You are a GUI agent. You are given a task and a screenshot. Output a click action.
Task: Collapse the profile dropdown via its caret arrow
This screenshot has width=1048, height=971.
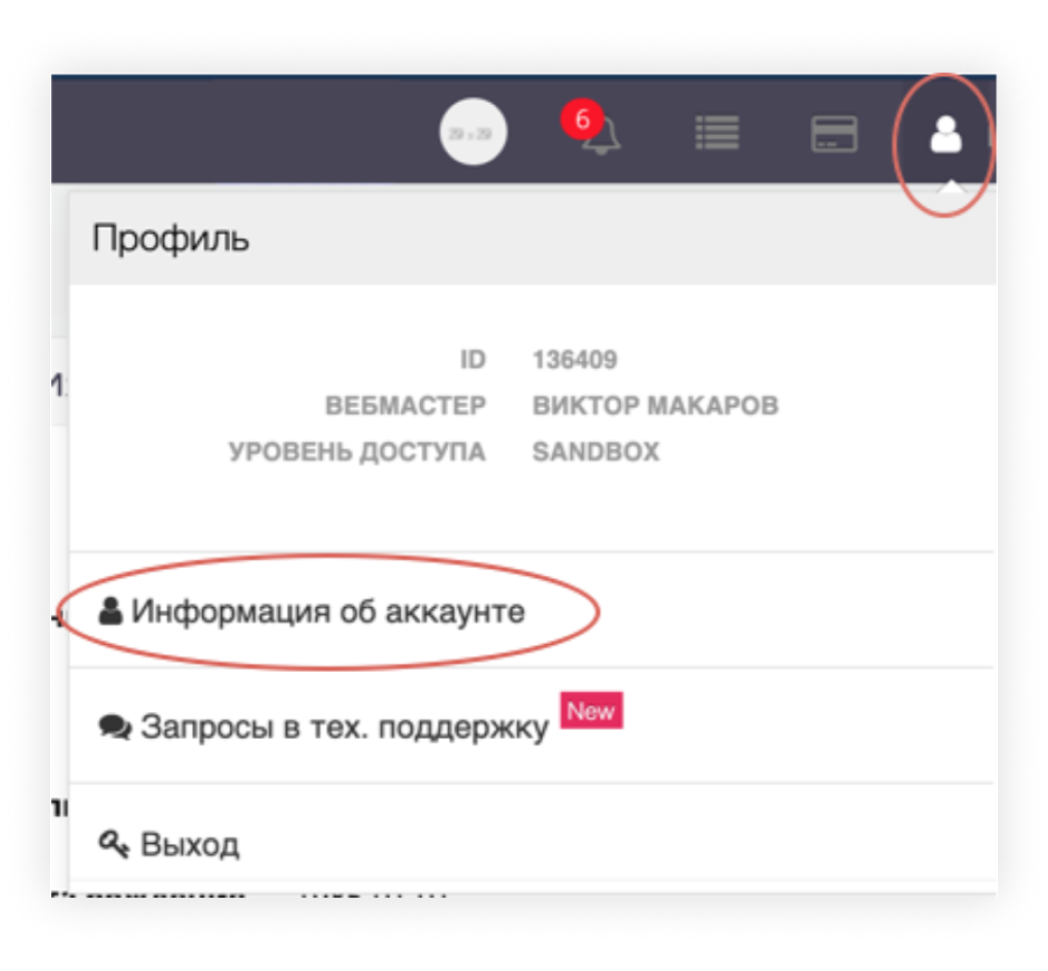[951, 185]
